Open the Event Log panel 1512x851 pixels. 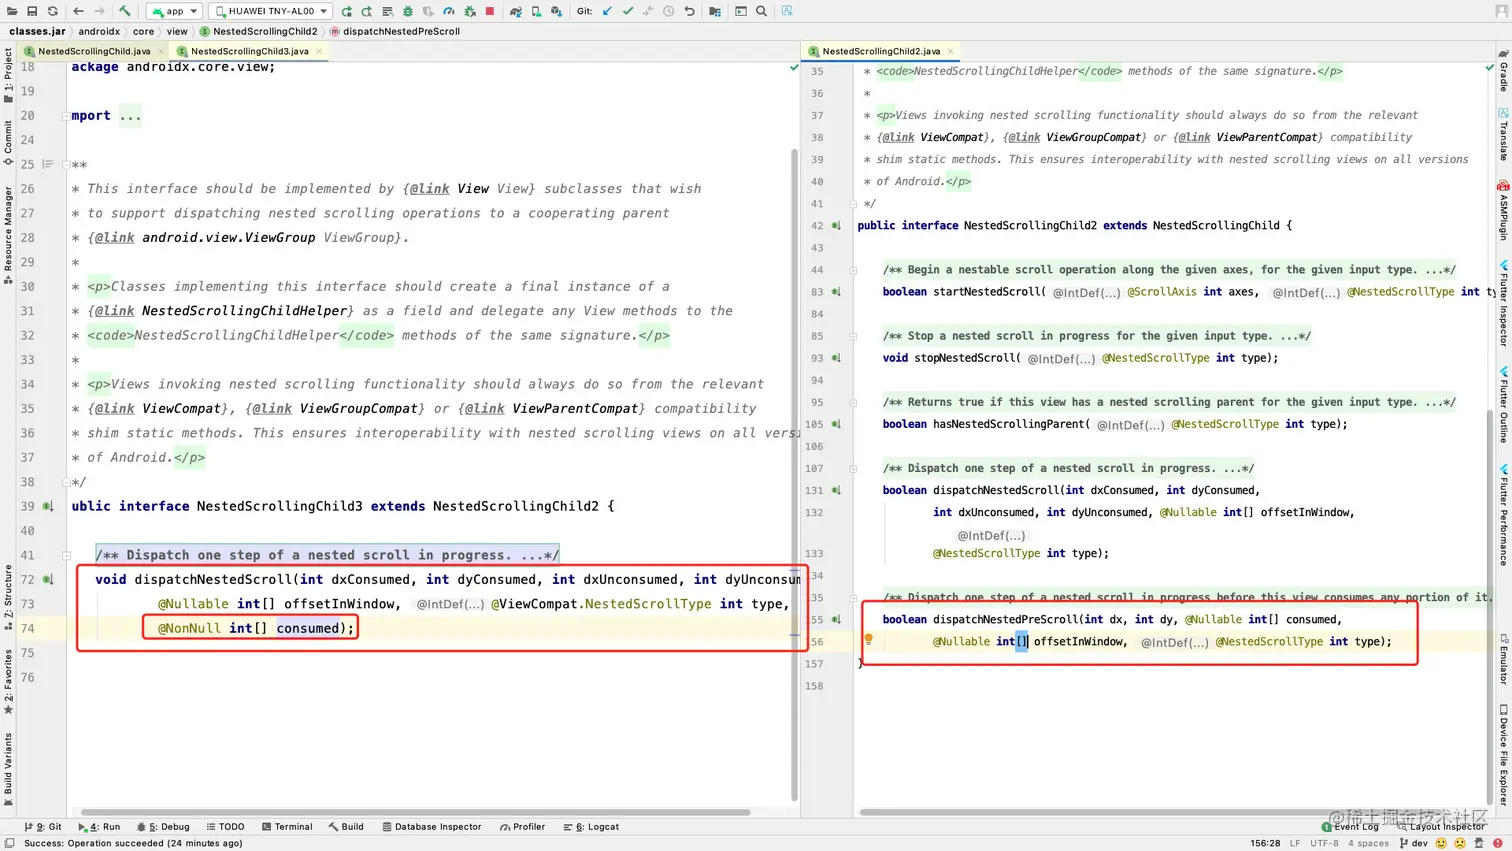pyautogui.click(x=1350, y=827)
